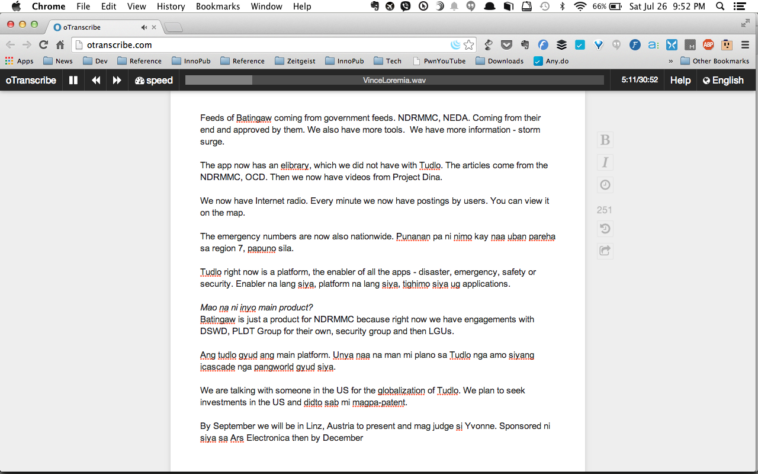Open the Zeitgeist bookmarks folder

[x=295, y=61]
